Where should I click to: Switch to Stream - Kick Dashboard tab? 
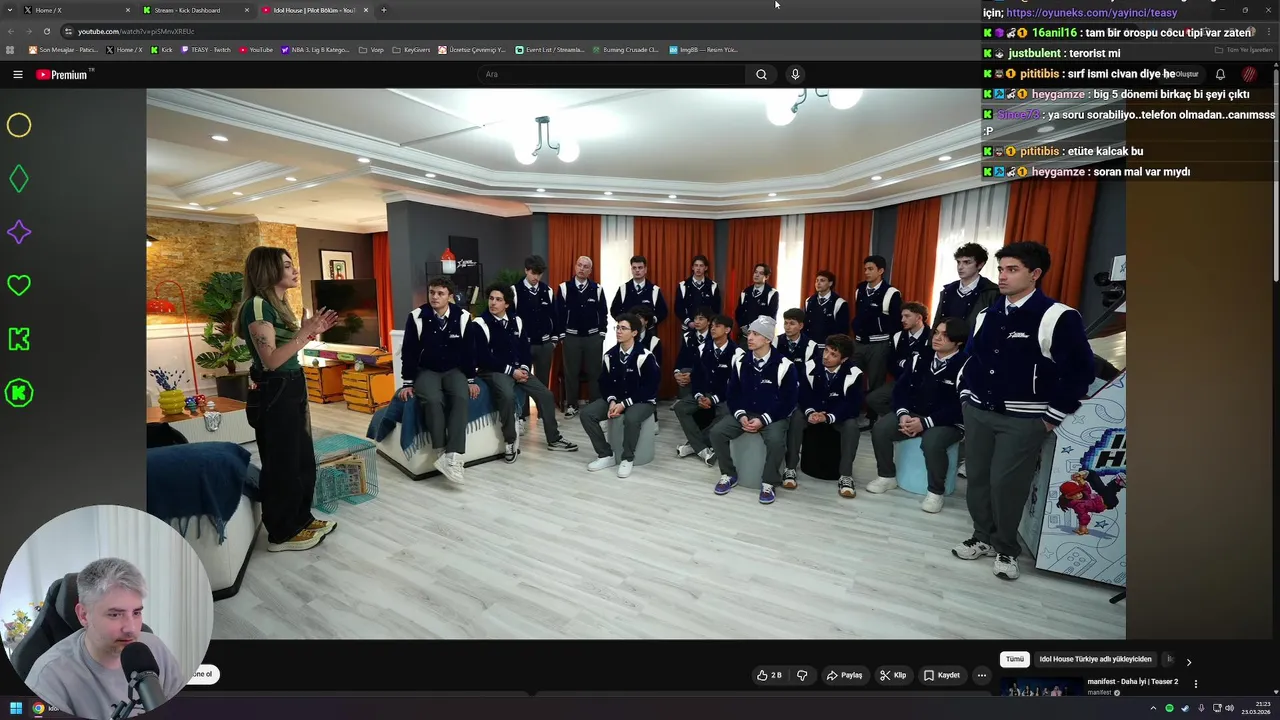click(x=195, y=10)
